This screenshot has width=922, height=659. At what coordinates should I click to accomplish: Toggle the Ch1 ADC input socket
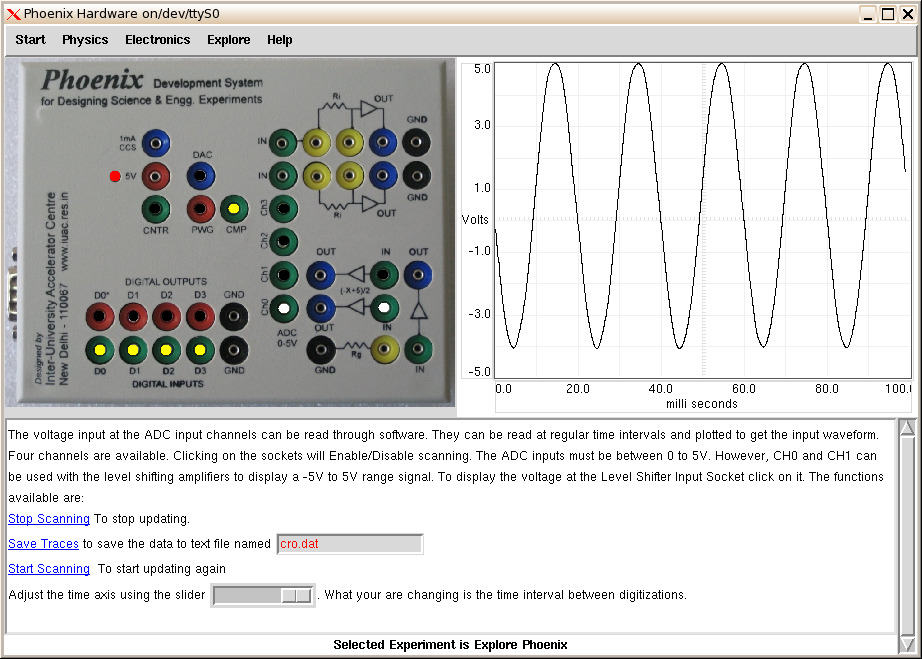click(284, 275)
